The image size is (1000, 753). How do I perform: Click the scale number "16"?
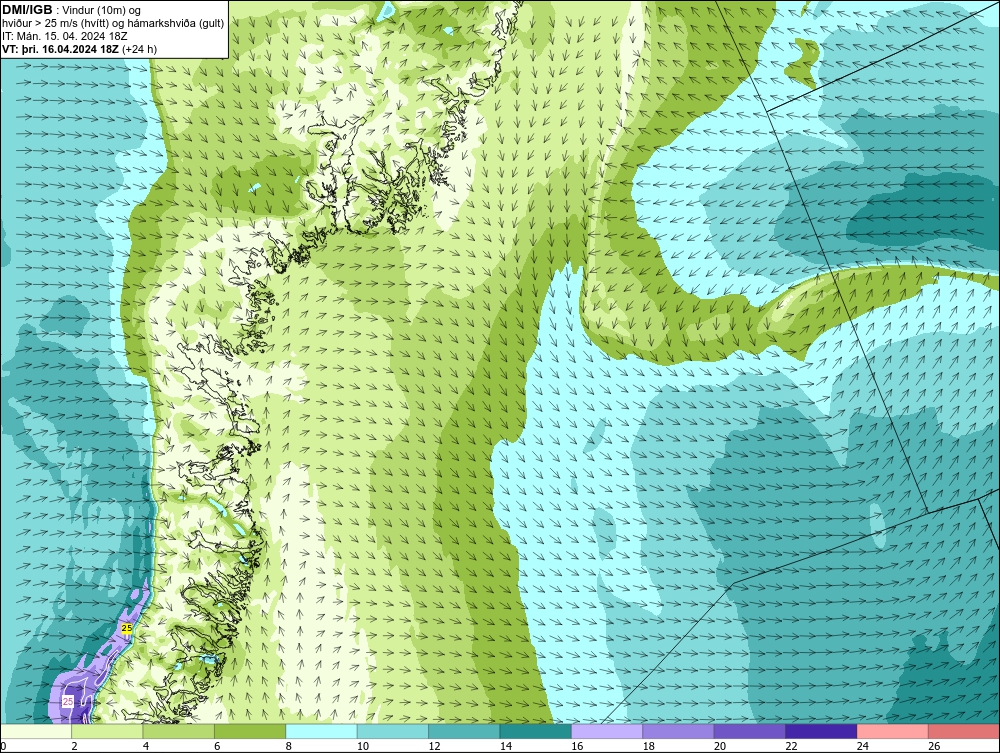click(x=577, y=747)
